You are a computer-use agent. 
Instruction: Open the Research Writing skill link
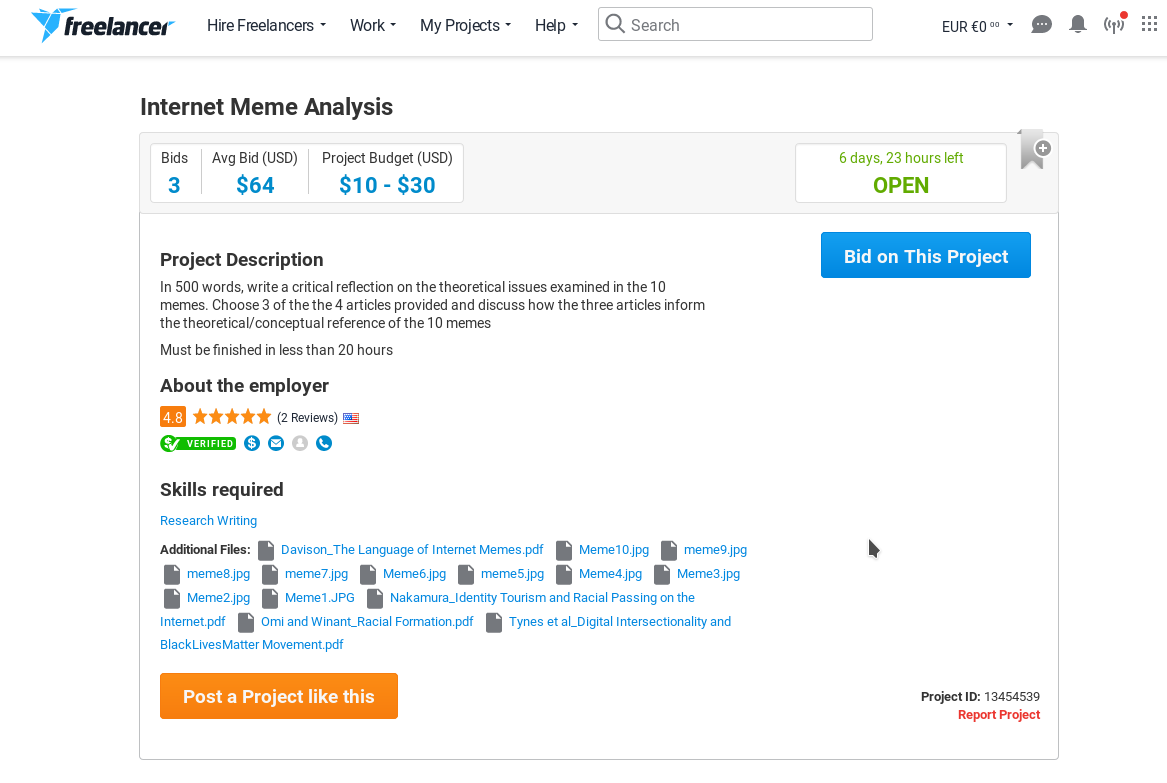(x=208, y=520)
